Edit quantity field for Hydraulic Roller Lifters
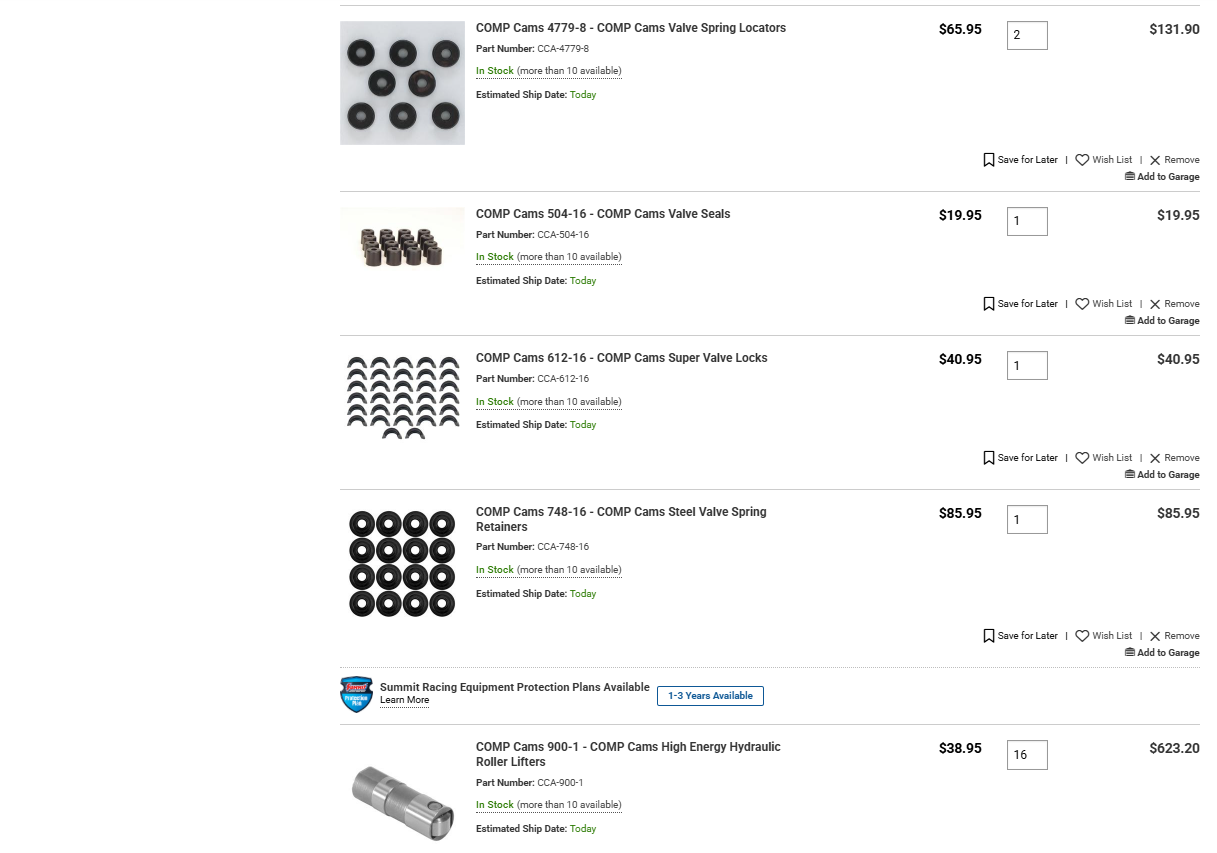Screen dimensions: 1217x853 click(1026, 755)
